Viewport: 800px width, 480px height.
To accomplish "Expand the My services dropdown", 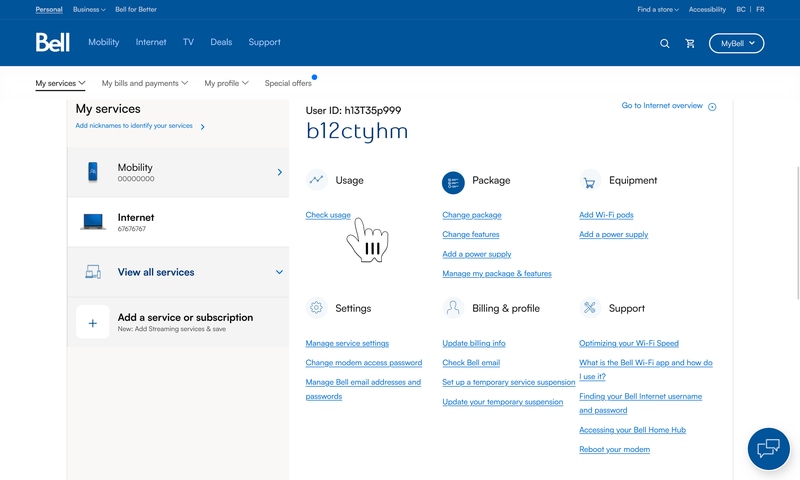I will pos(60,83).
